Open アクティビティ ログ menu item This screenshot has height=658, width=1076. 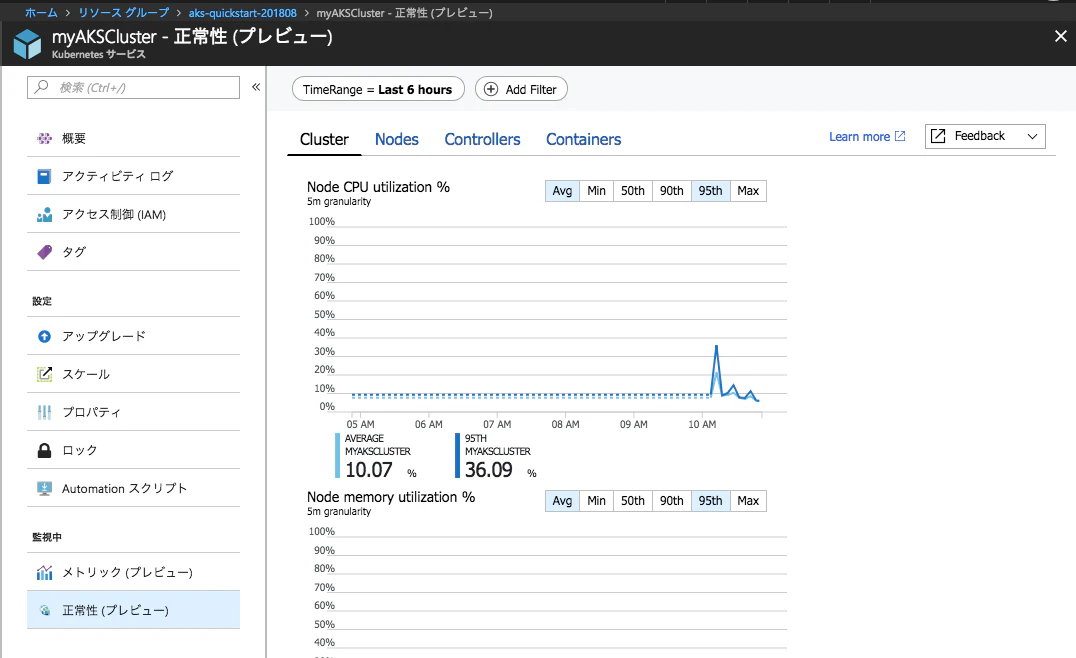(x=133, y=176)
